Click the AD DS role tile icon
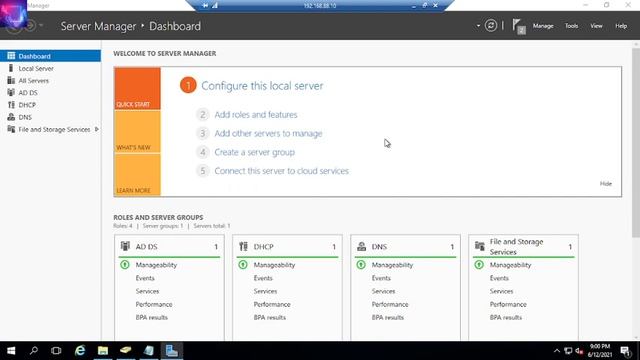640x360 pixels. tap(125, 246)
